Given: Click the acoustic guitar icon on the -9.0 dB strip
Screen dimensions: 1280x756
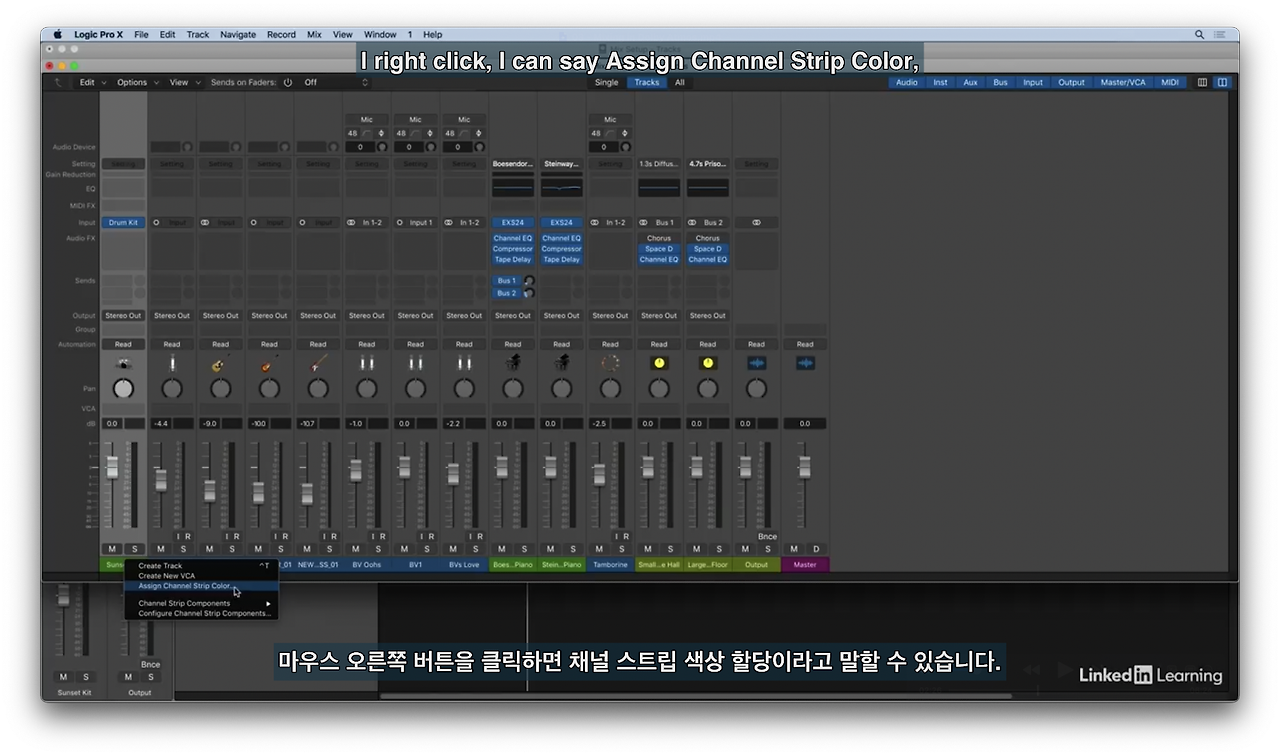Looking at the screenshot, I should (x=220, y=364).
